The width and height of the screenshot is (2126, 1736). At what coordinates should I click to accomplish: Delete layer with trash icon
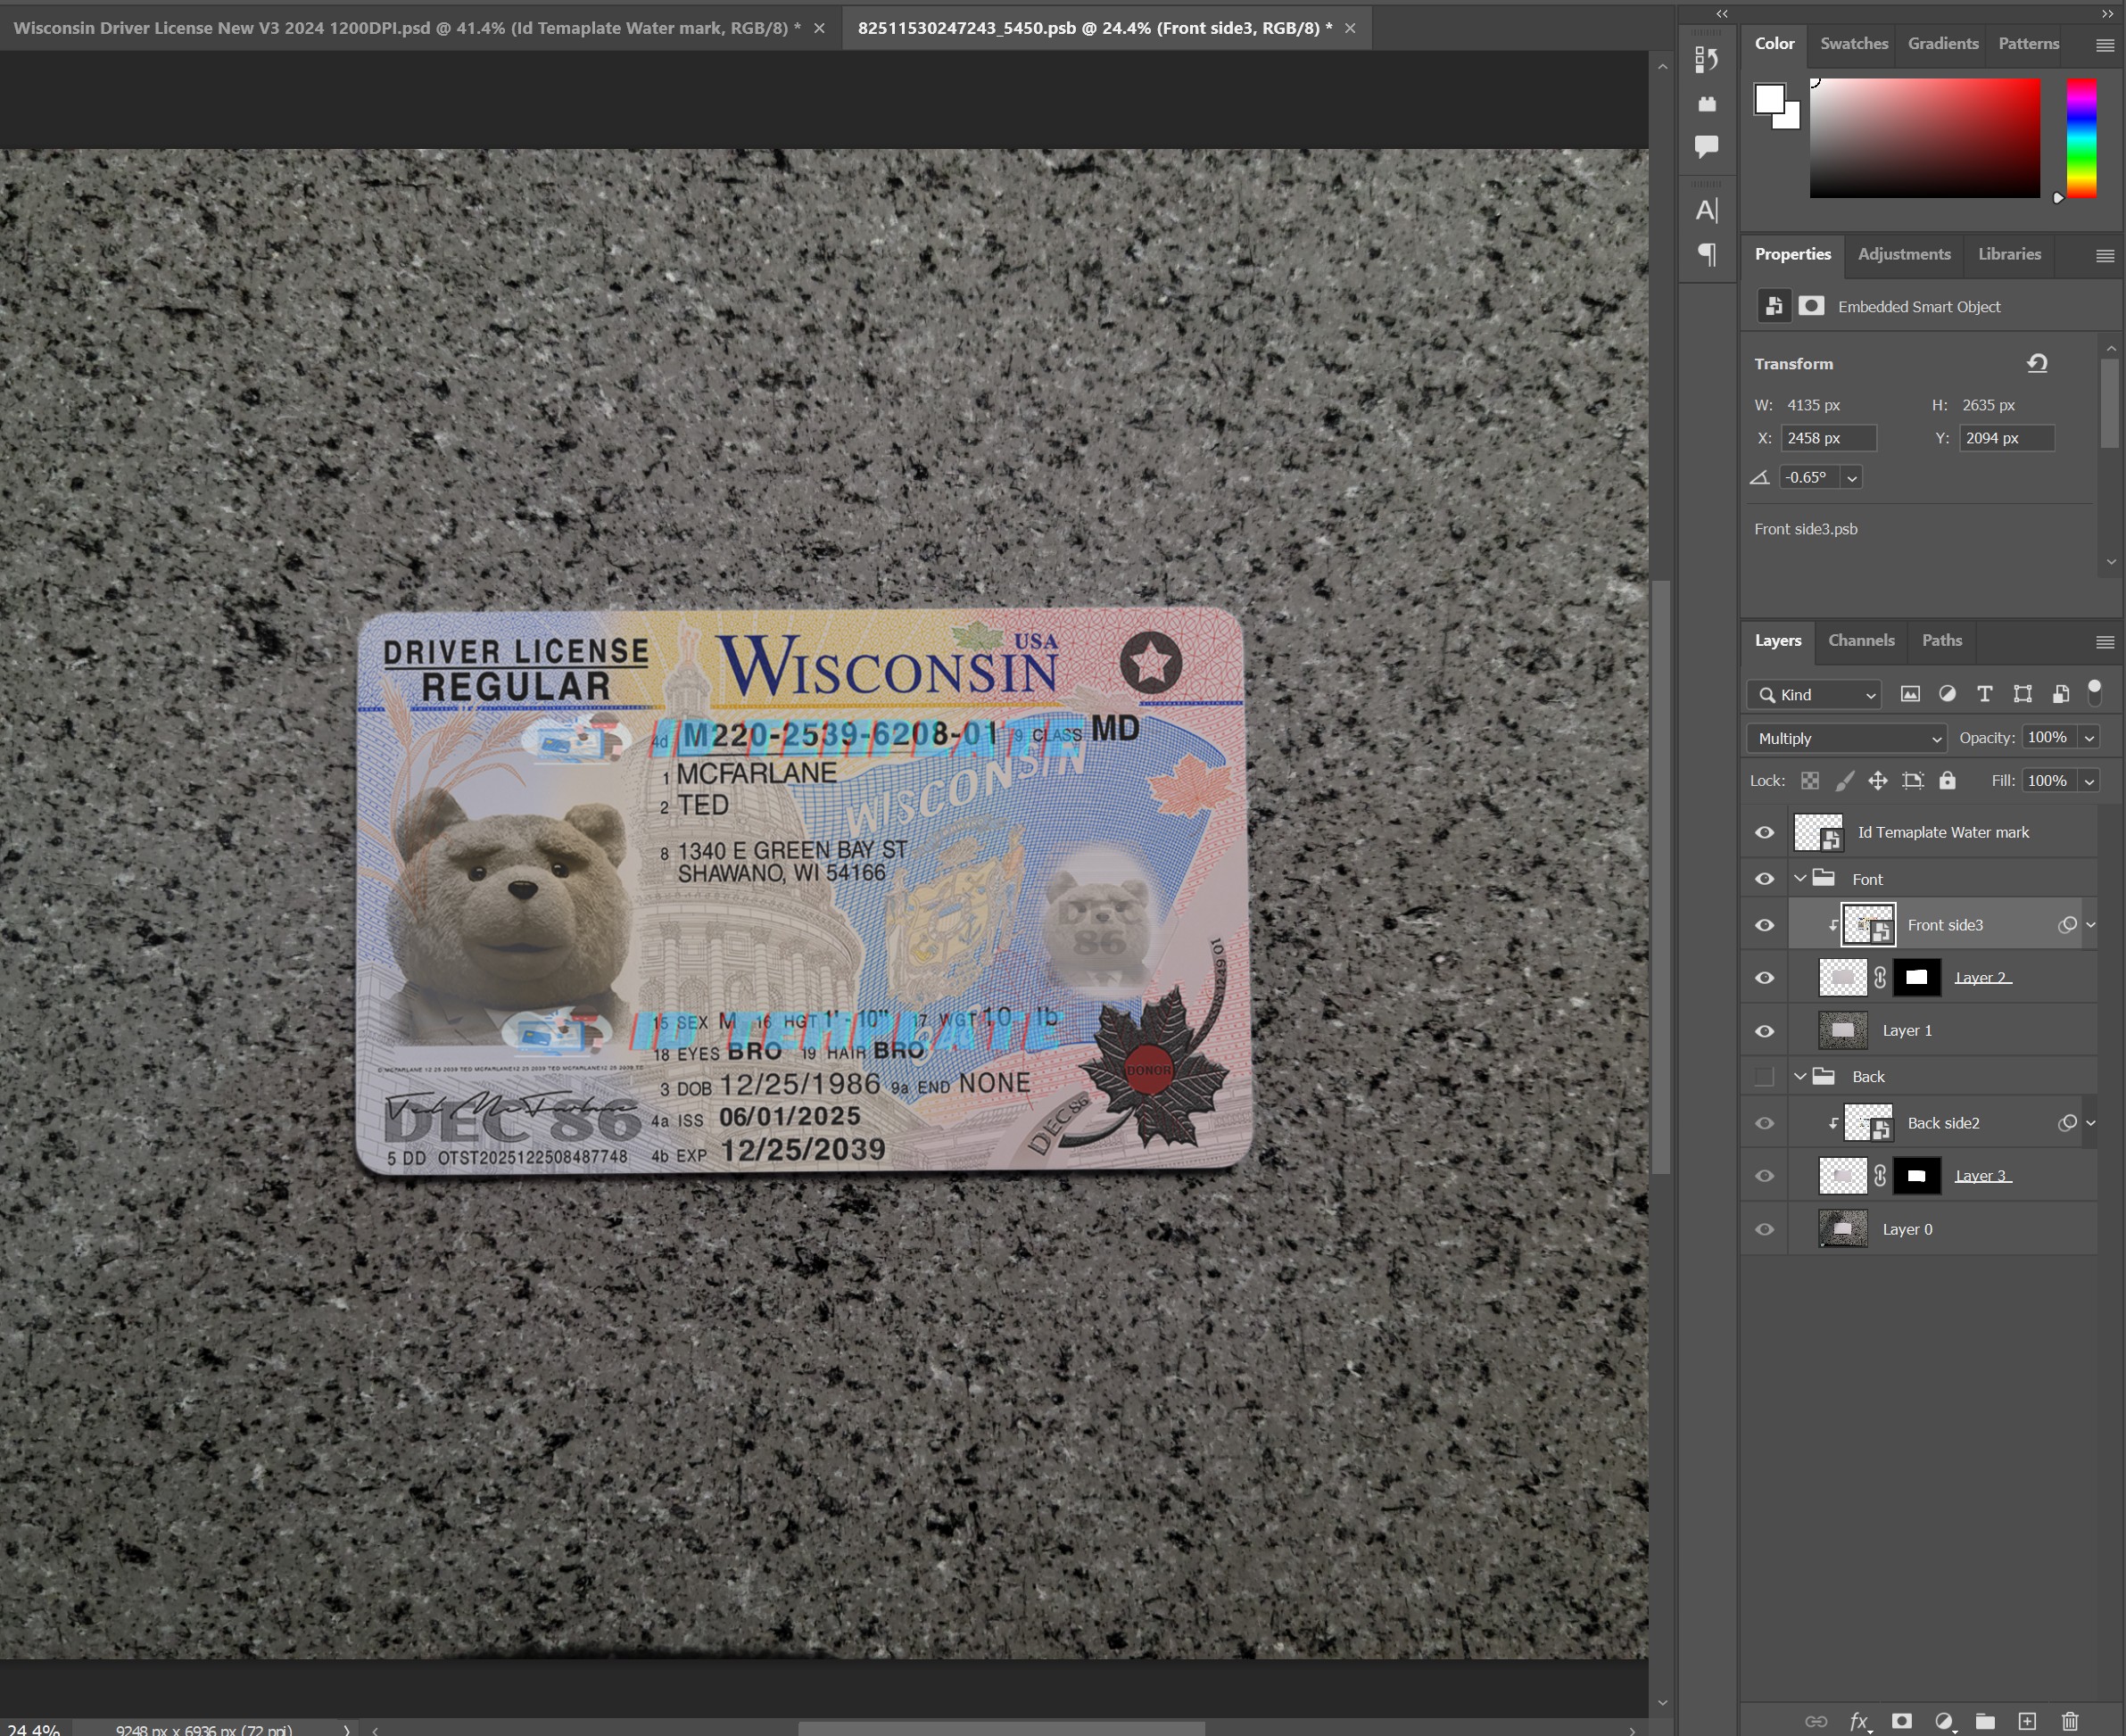coord(2070,1721)
